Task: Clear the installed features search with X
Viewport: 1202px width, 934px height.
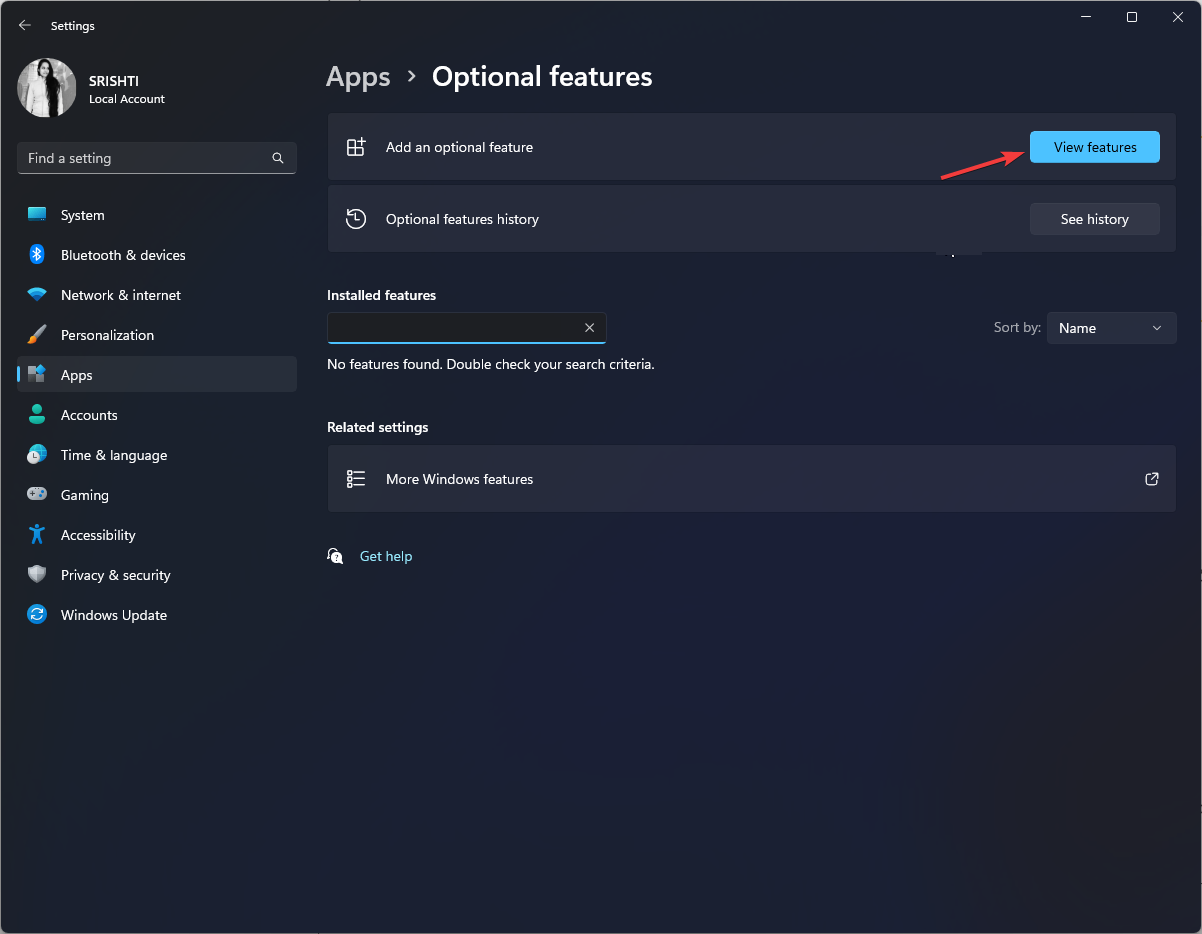Action: pos(589,328)
